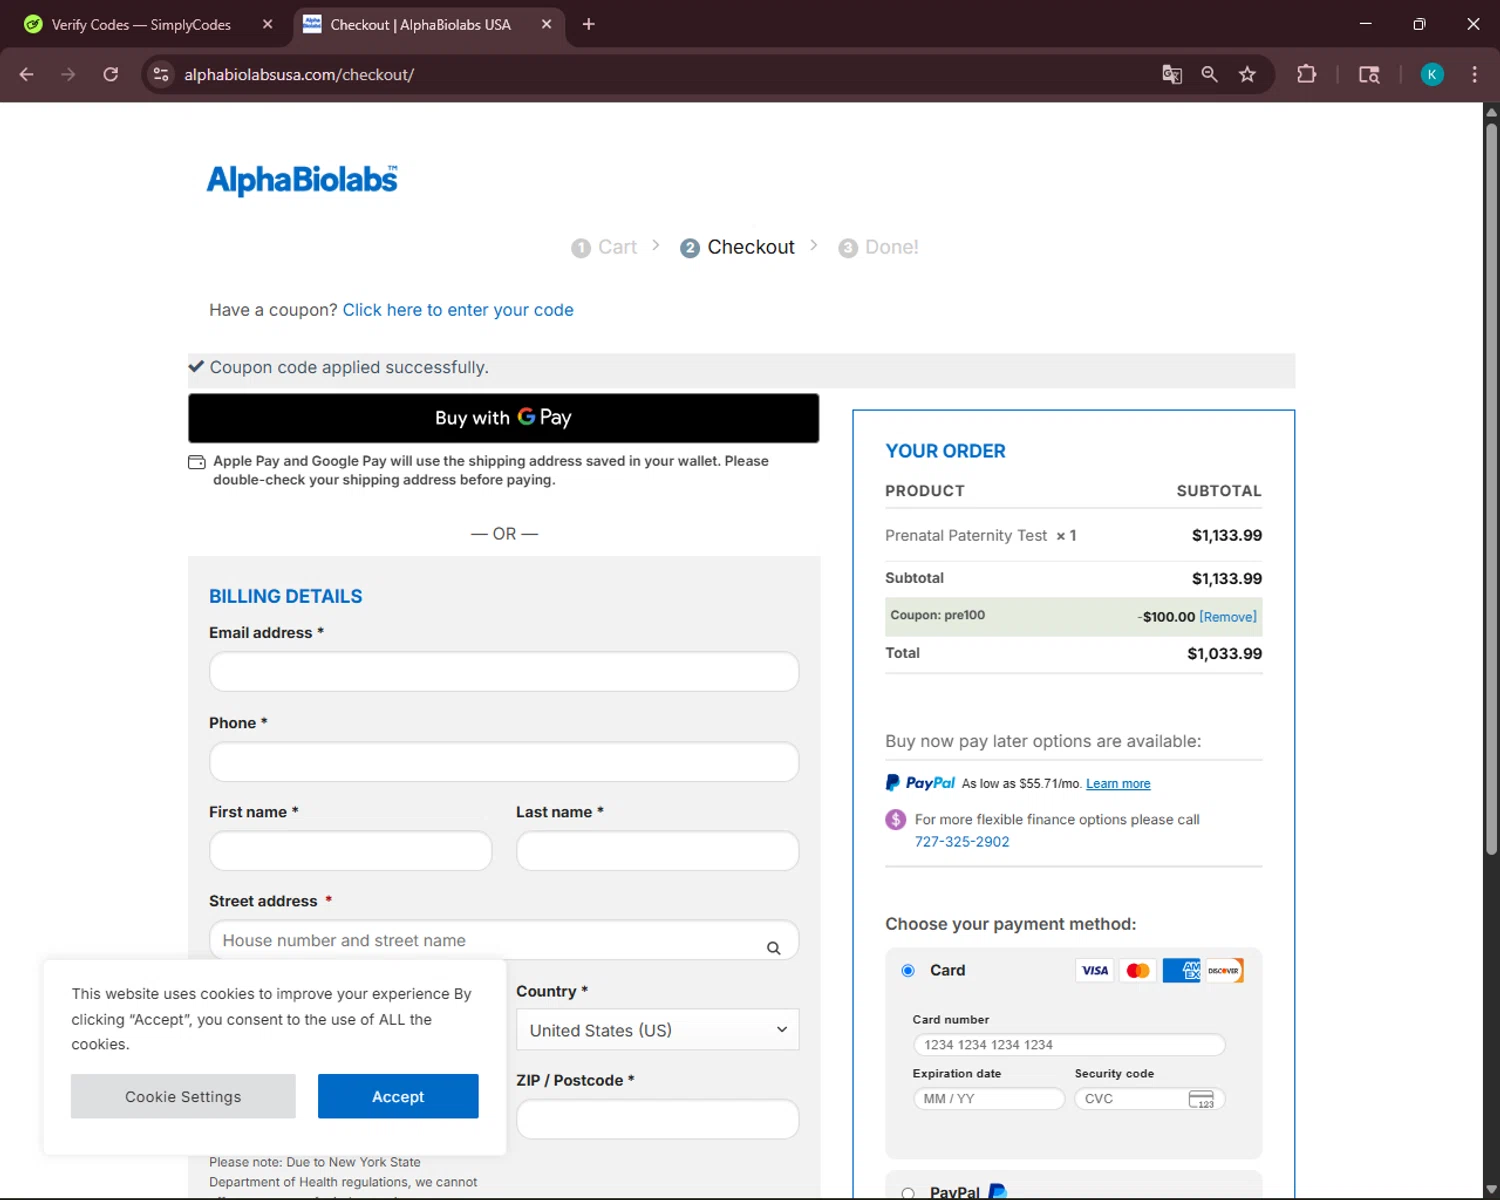The height and width of the screenshot is (1200, 1500).
Task: Call the 727-325-2902 finance number link
Action: click(962, 842)
